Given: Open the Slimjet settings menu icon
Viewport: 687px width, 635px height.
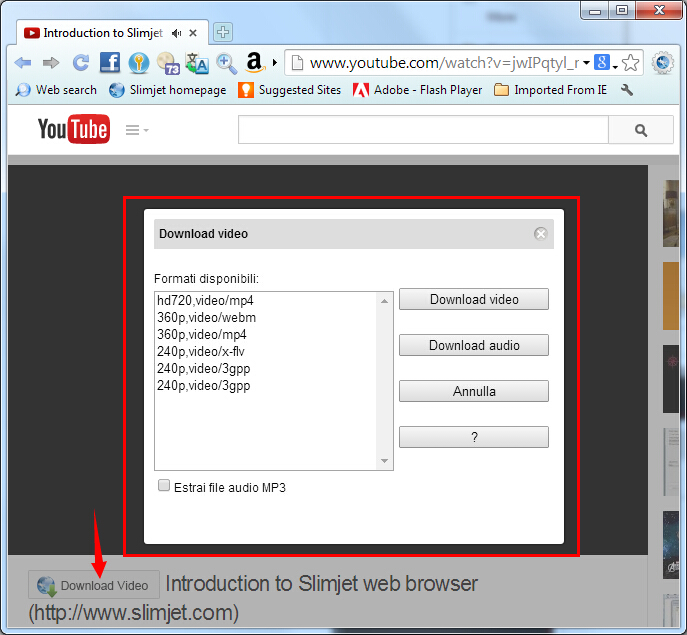Looking at the screenshot, I should pos(662,62).
